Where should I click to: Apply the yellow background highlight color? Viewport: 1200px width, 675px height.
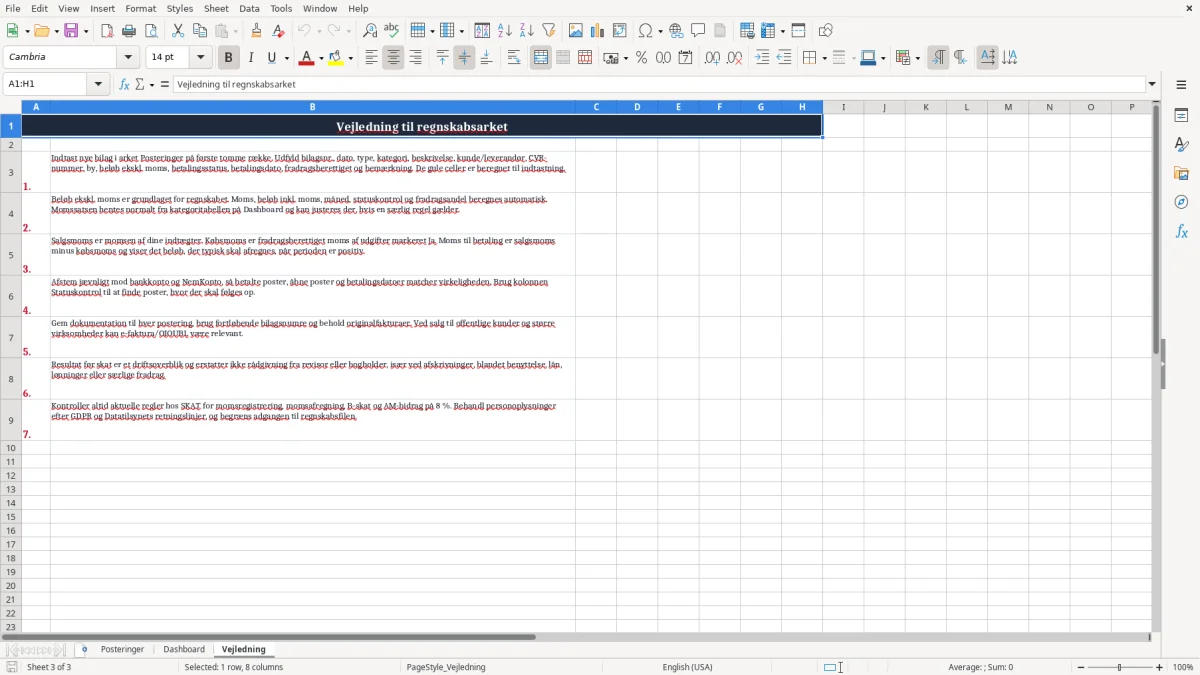[337, 58]
